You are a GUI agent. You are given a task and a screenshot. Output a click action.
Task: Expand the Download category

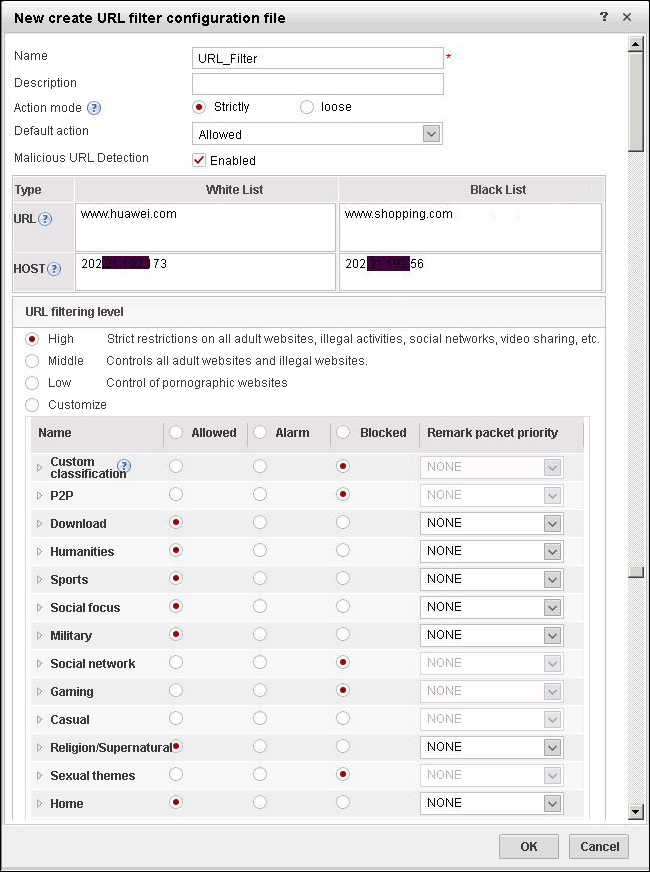(x=39, y=523)
